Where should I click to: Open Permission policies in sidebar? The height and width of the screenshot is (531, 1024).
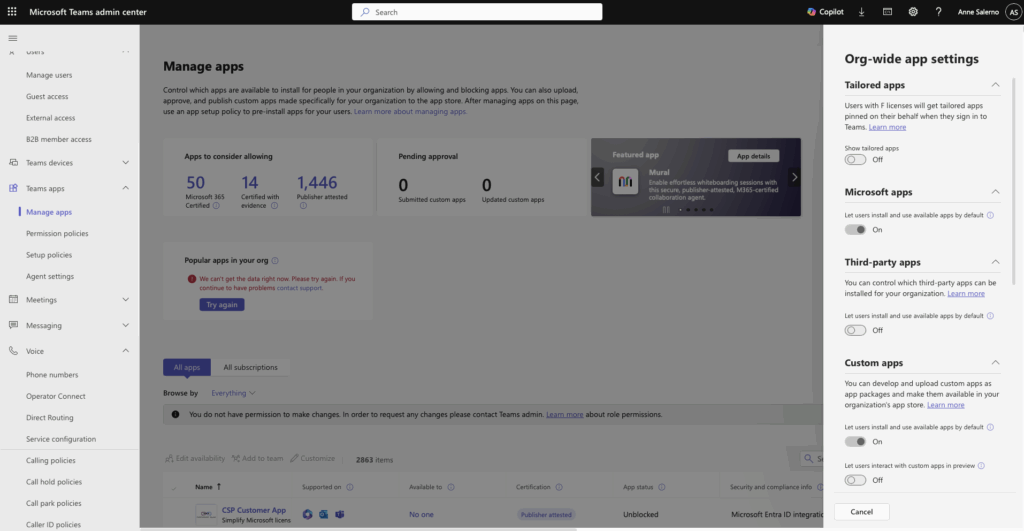click(x=57, y=233)
